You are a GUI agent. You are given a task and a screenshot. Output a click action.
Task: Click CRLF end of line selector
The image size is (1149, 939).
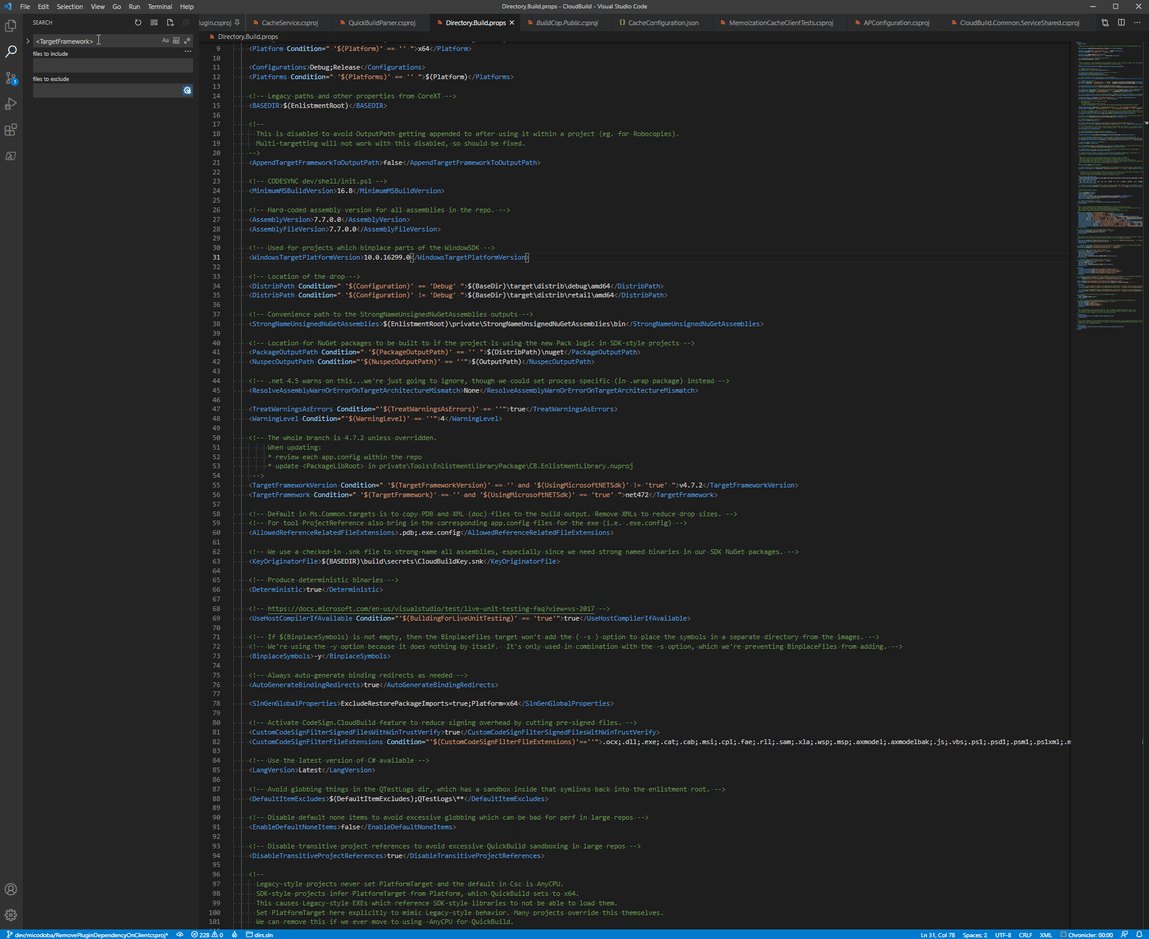[x=1025, y=935]
